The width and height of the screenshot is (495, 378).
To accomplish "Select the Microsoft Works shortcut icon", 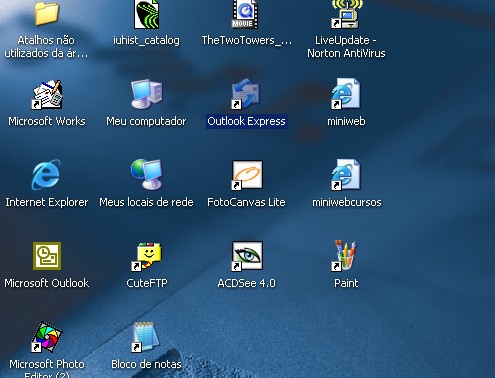I will (47, 94).
